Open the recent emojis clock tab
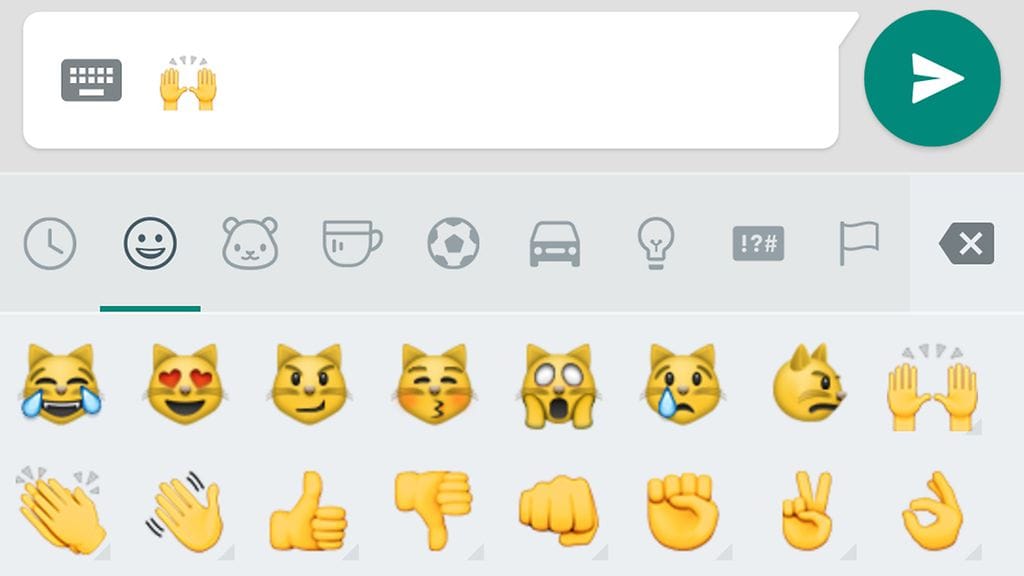Viewport: 1024px width, 576px height. click(50, 244)
